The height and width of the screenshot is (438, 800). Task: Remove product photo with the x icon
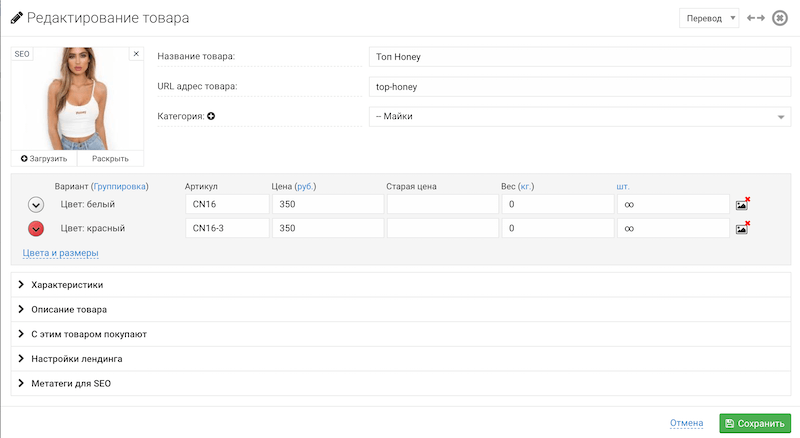[136, 54]
